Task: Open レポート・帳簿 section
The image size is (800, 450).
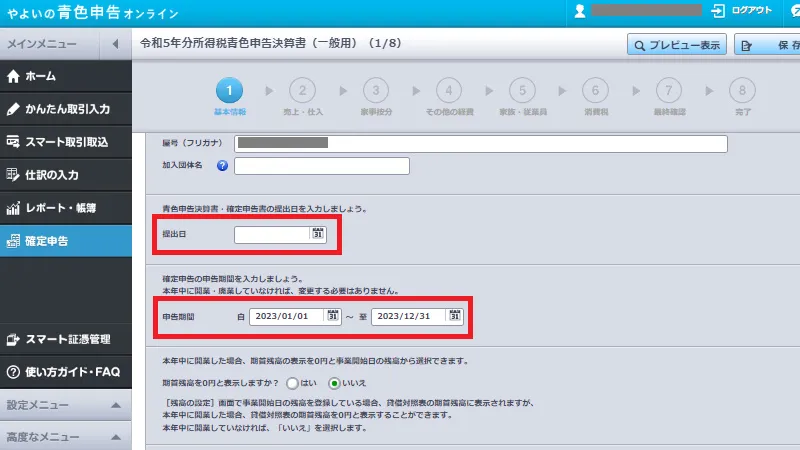Action: (66, 208)
